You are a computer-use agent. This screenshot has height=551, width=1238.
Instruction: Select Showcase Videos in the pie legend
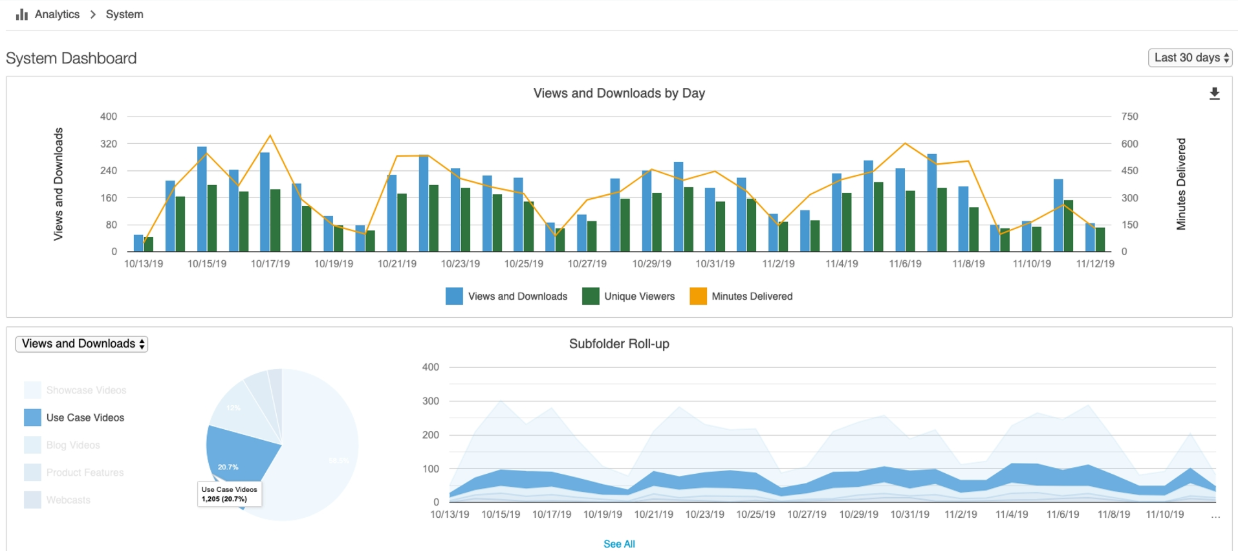point(86,390)
